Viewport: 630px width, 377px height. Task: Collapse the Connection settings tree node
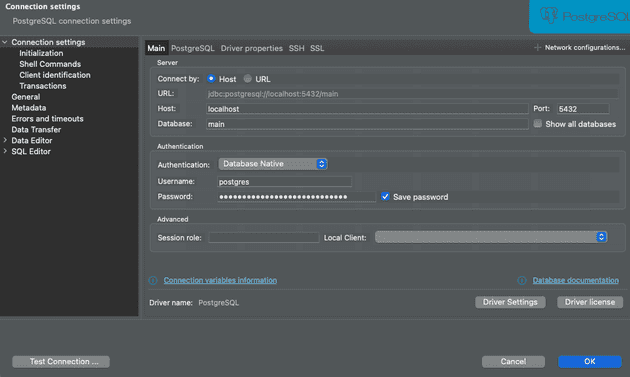tap(5, 42)
